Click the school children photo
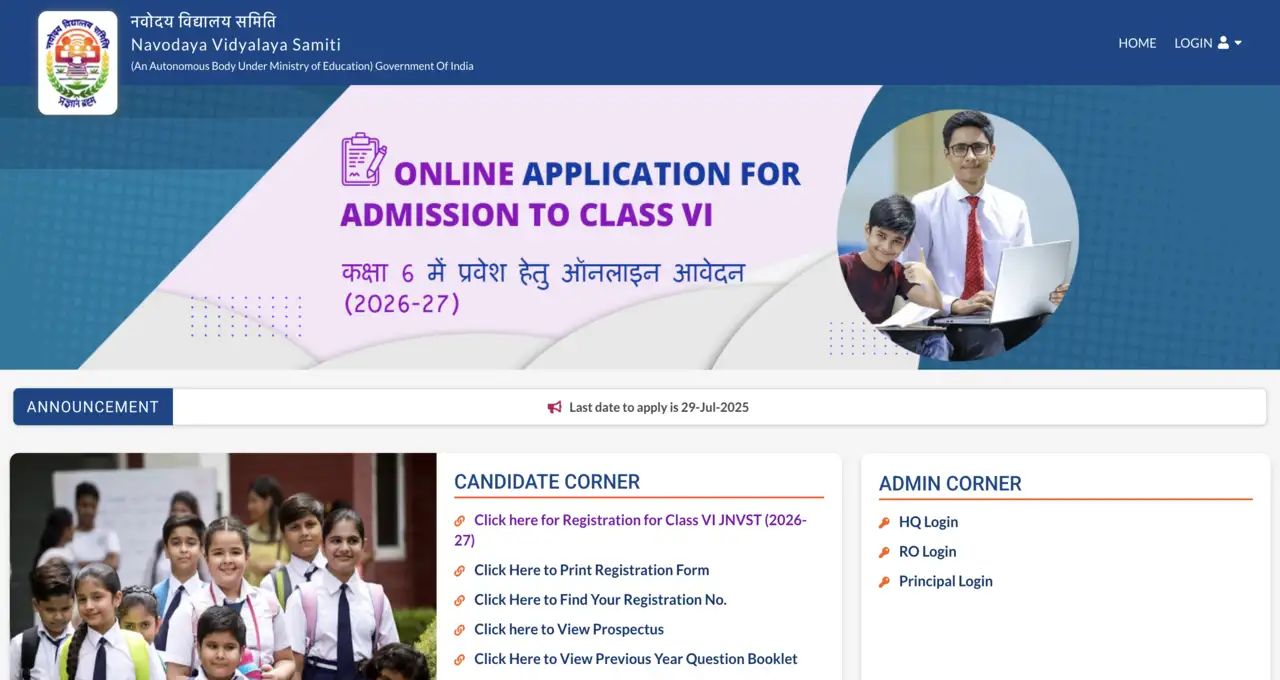 coord(223,567)
